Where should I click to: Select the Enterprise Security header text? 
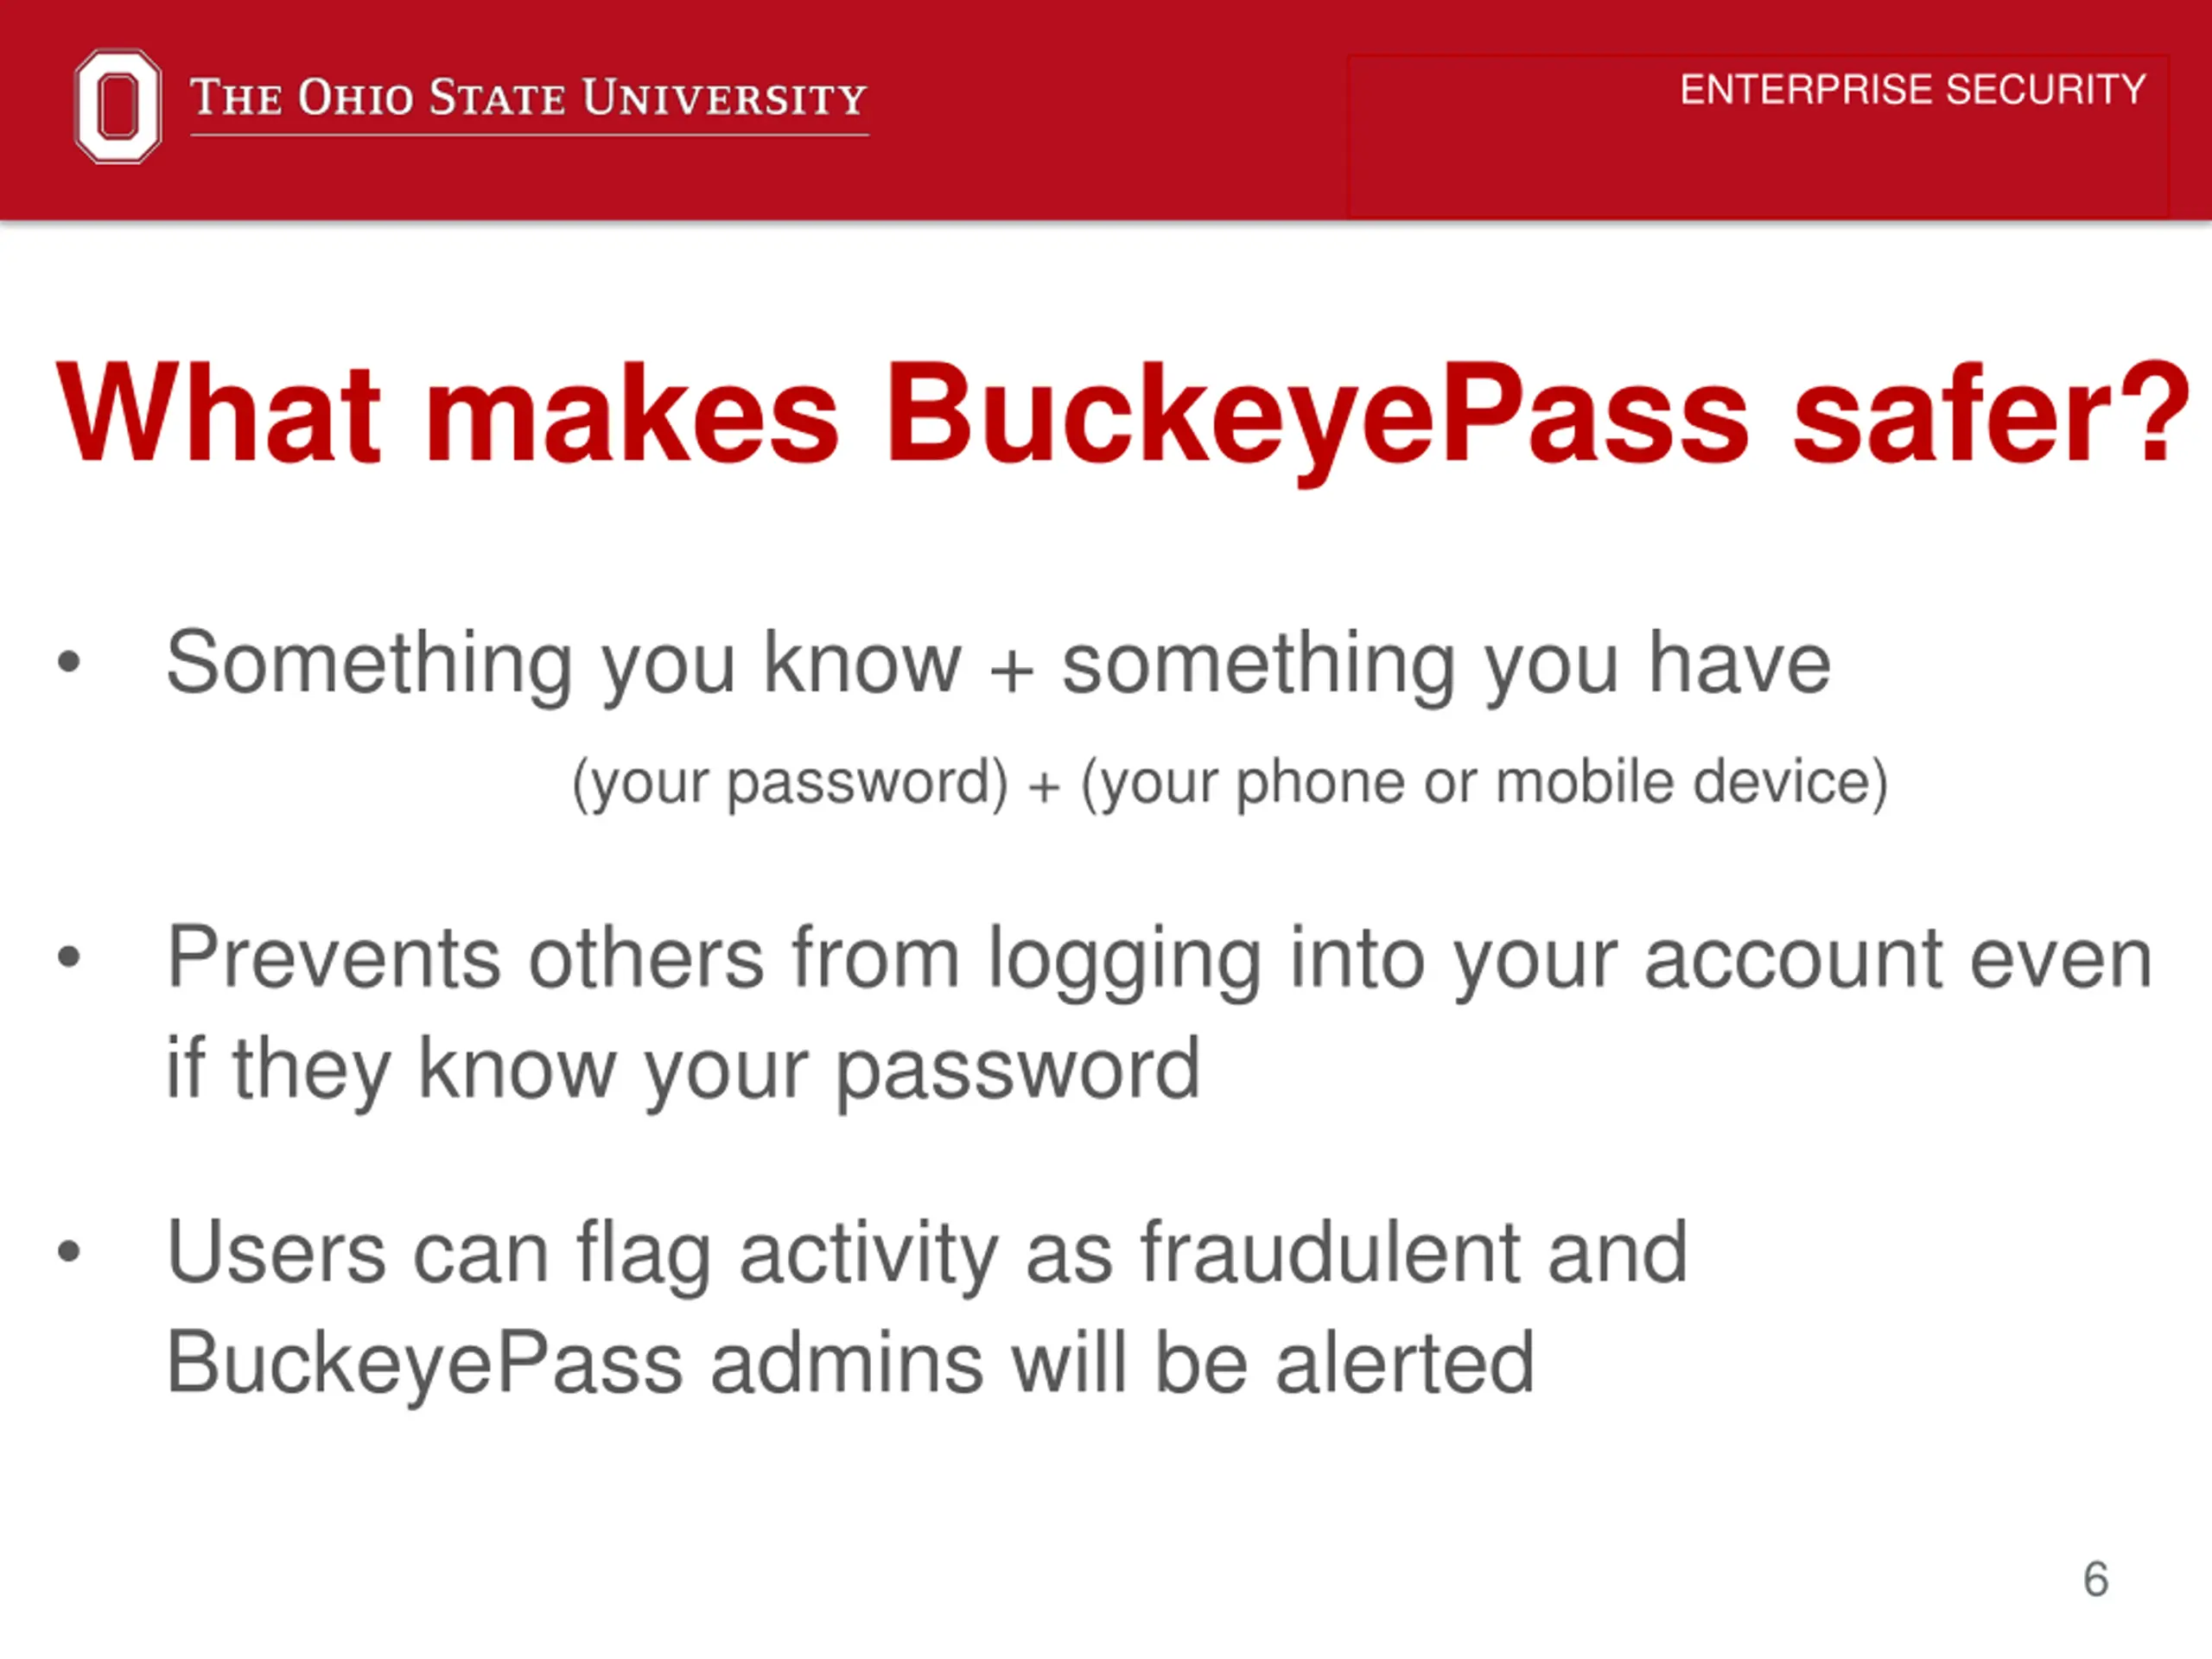click(x=1913, y=90)
